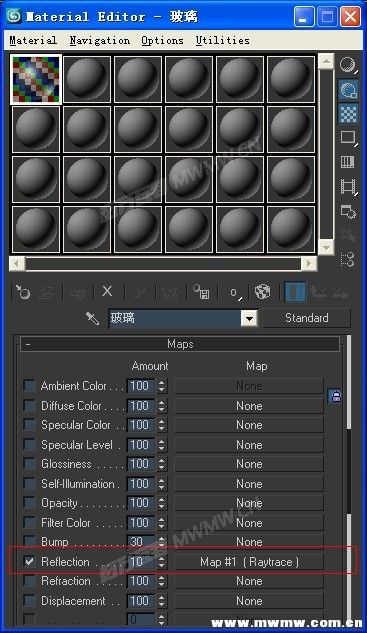Image resolution: width=367 pixels, height=633 pixels.
Task: Enable the Refraction map checkbox
Action: point(29,581)
